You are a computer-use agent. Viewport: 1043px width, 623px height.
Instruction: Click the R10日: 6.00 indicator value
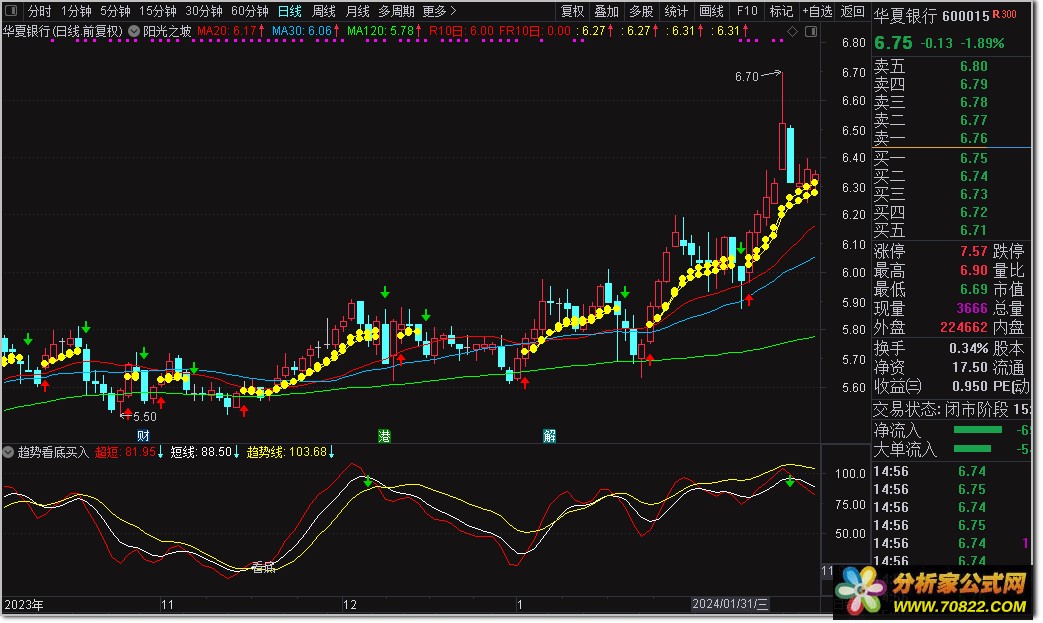[461, 31]
